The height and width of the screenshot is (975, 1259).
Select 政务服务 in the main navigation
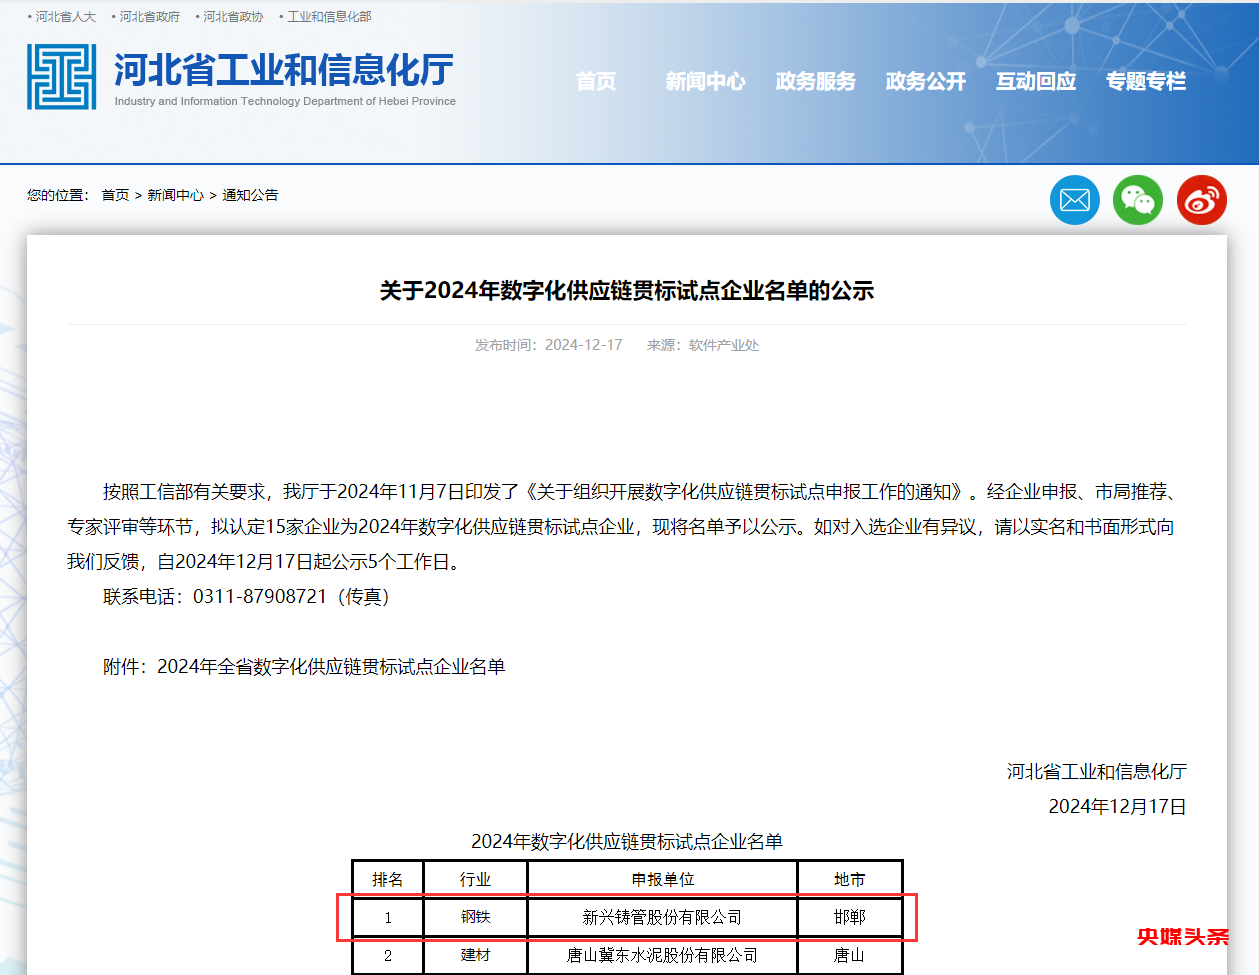point(815,81)
